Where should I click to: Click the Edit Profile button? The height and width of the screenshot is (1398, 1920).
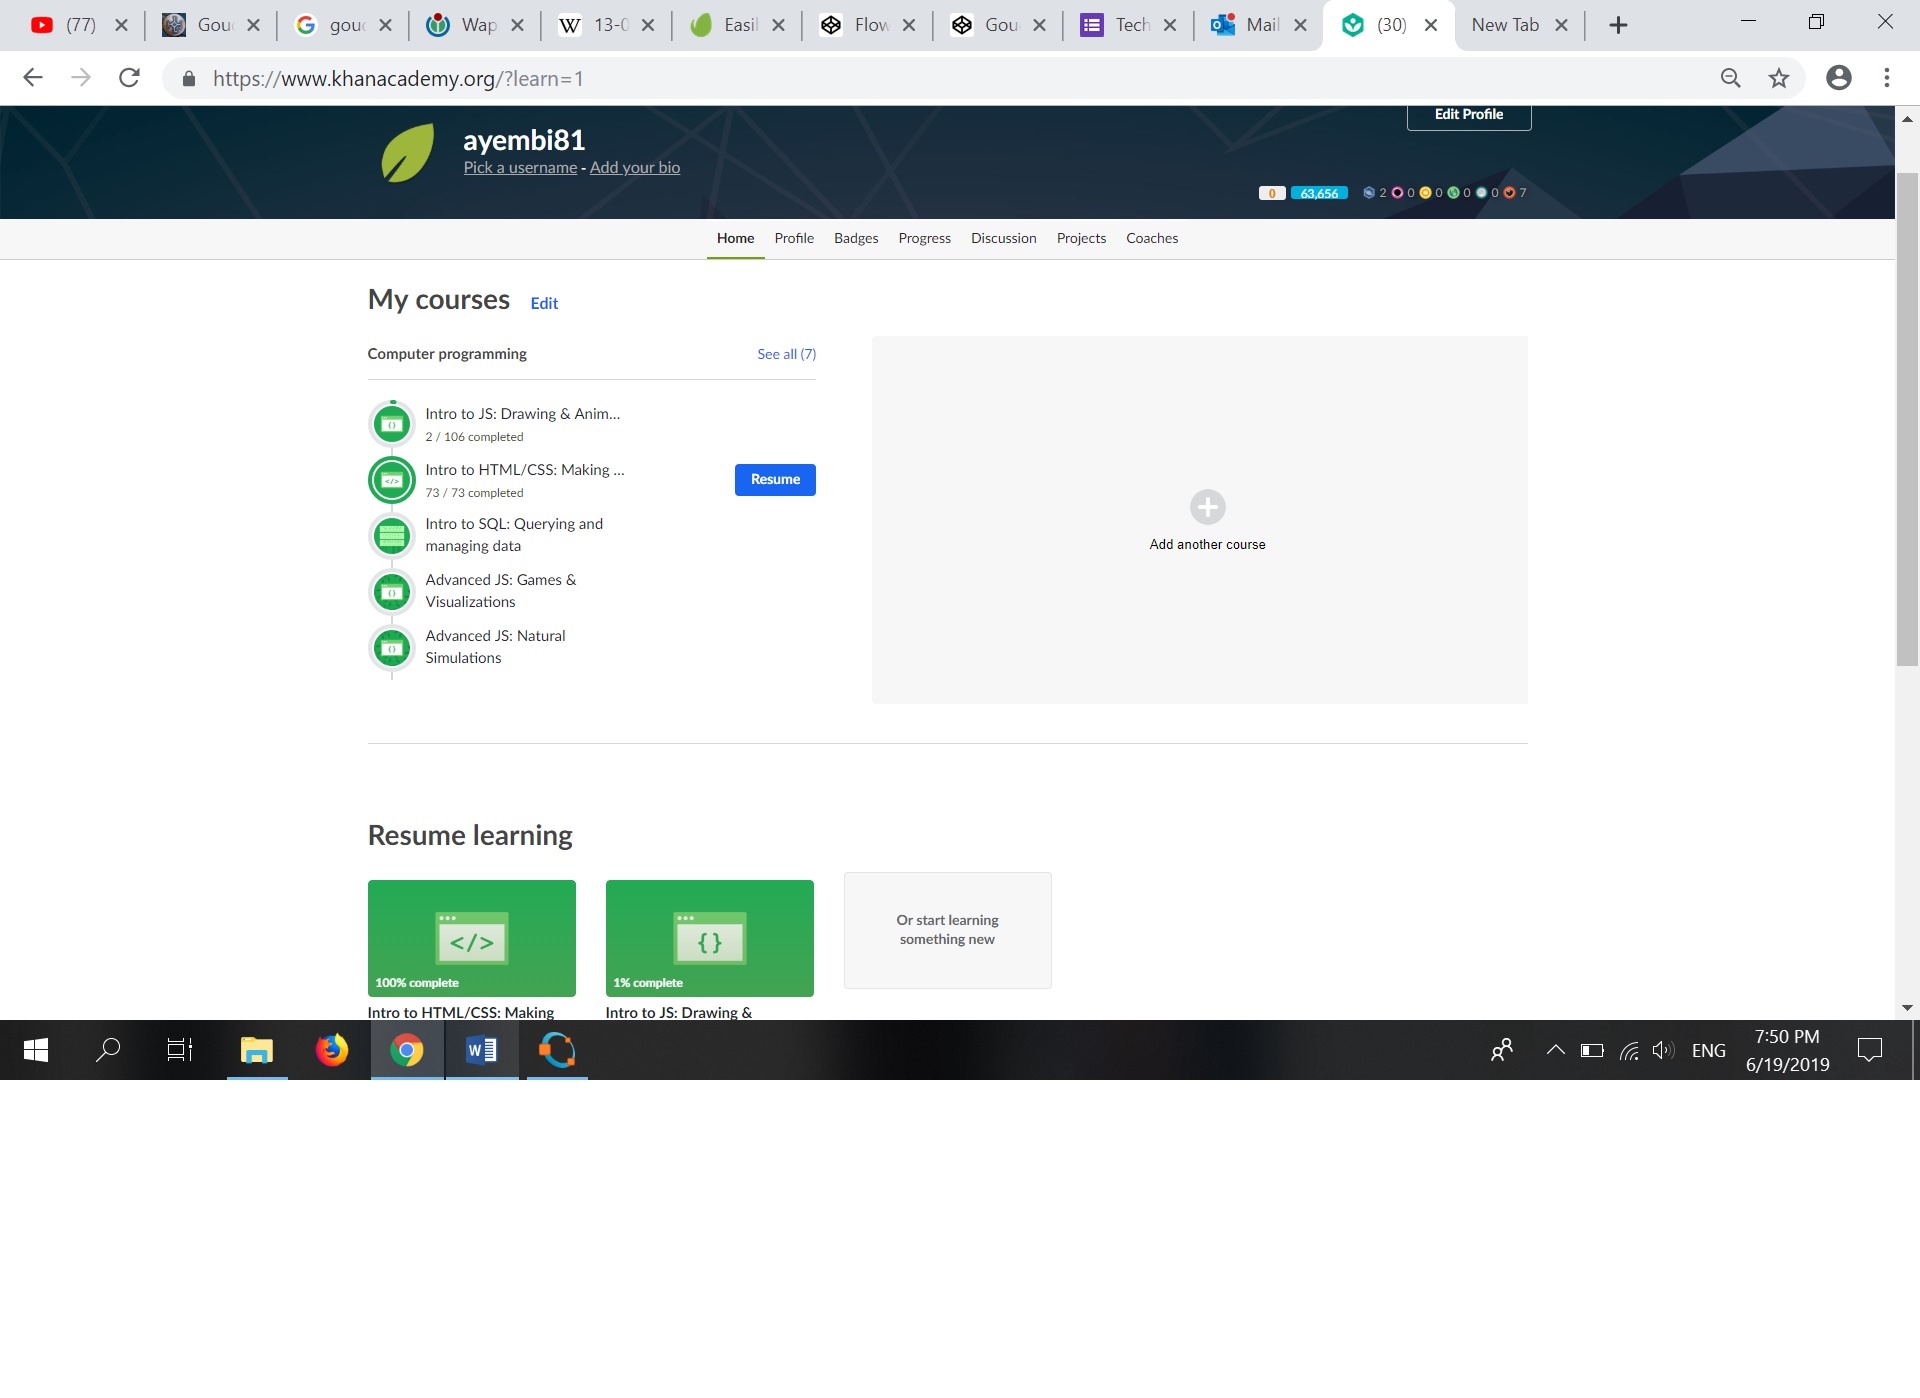click(1469, 115)
